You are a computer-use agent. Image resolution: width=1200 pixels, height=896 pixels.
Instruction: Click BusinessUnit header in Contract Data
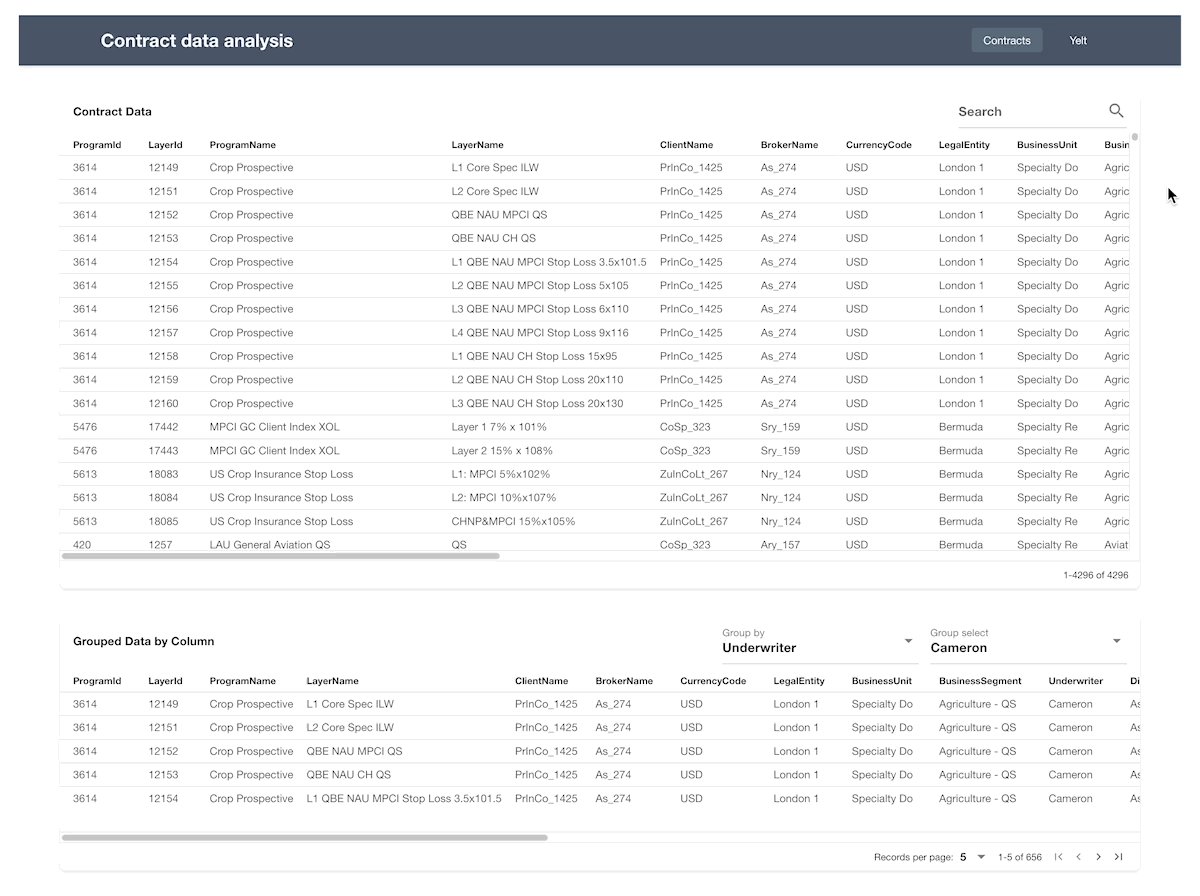(1047, 145)
